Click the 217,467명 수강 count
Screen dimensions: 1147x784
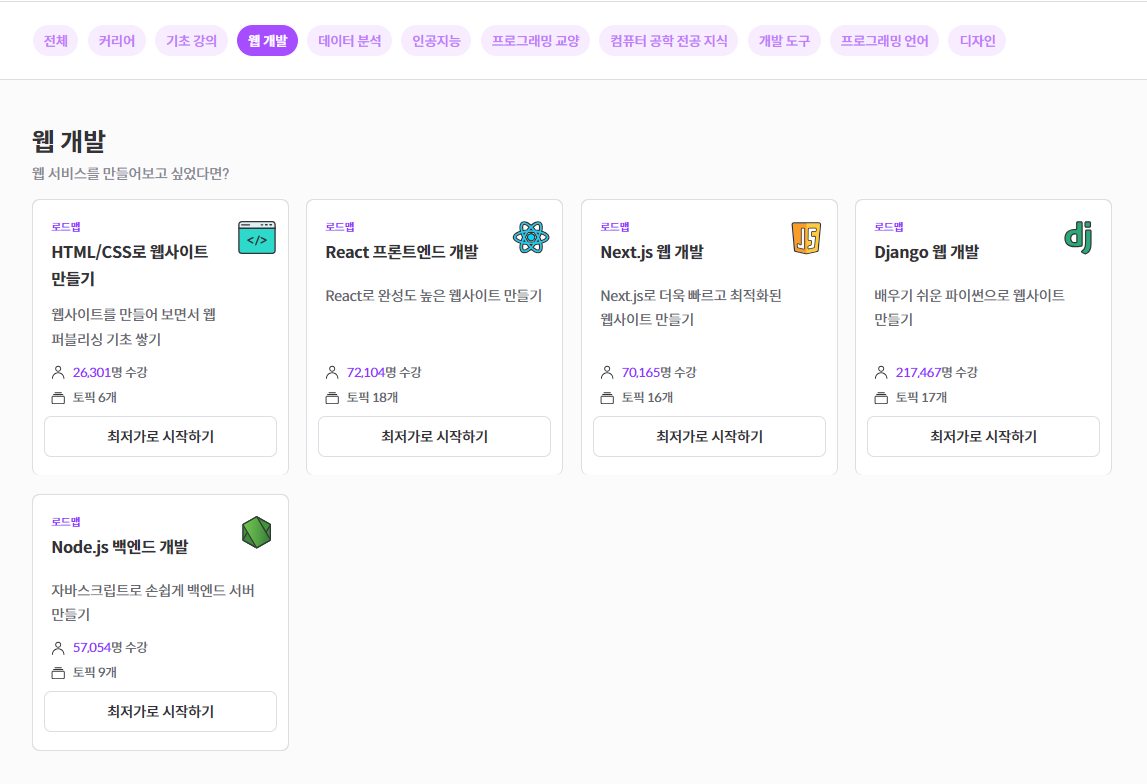point(936,372)
